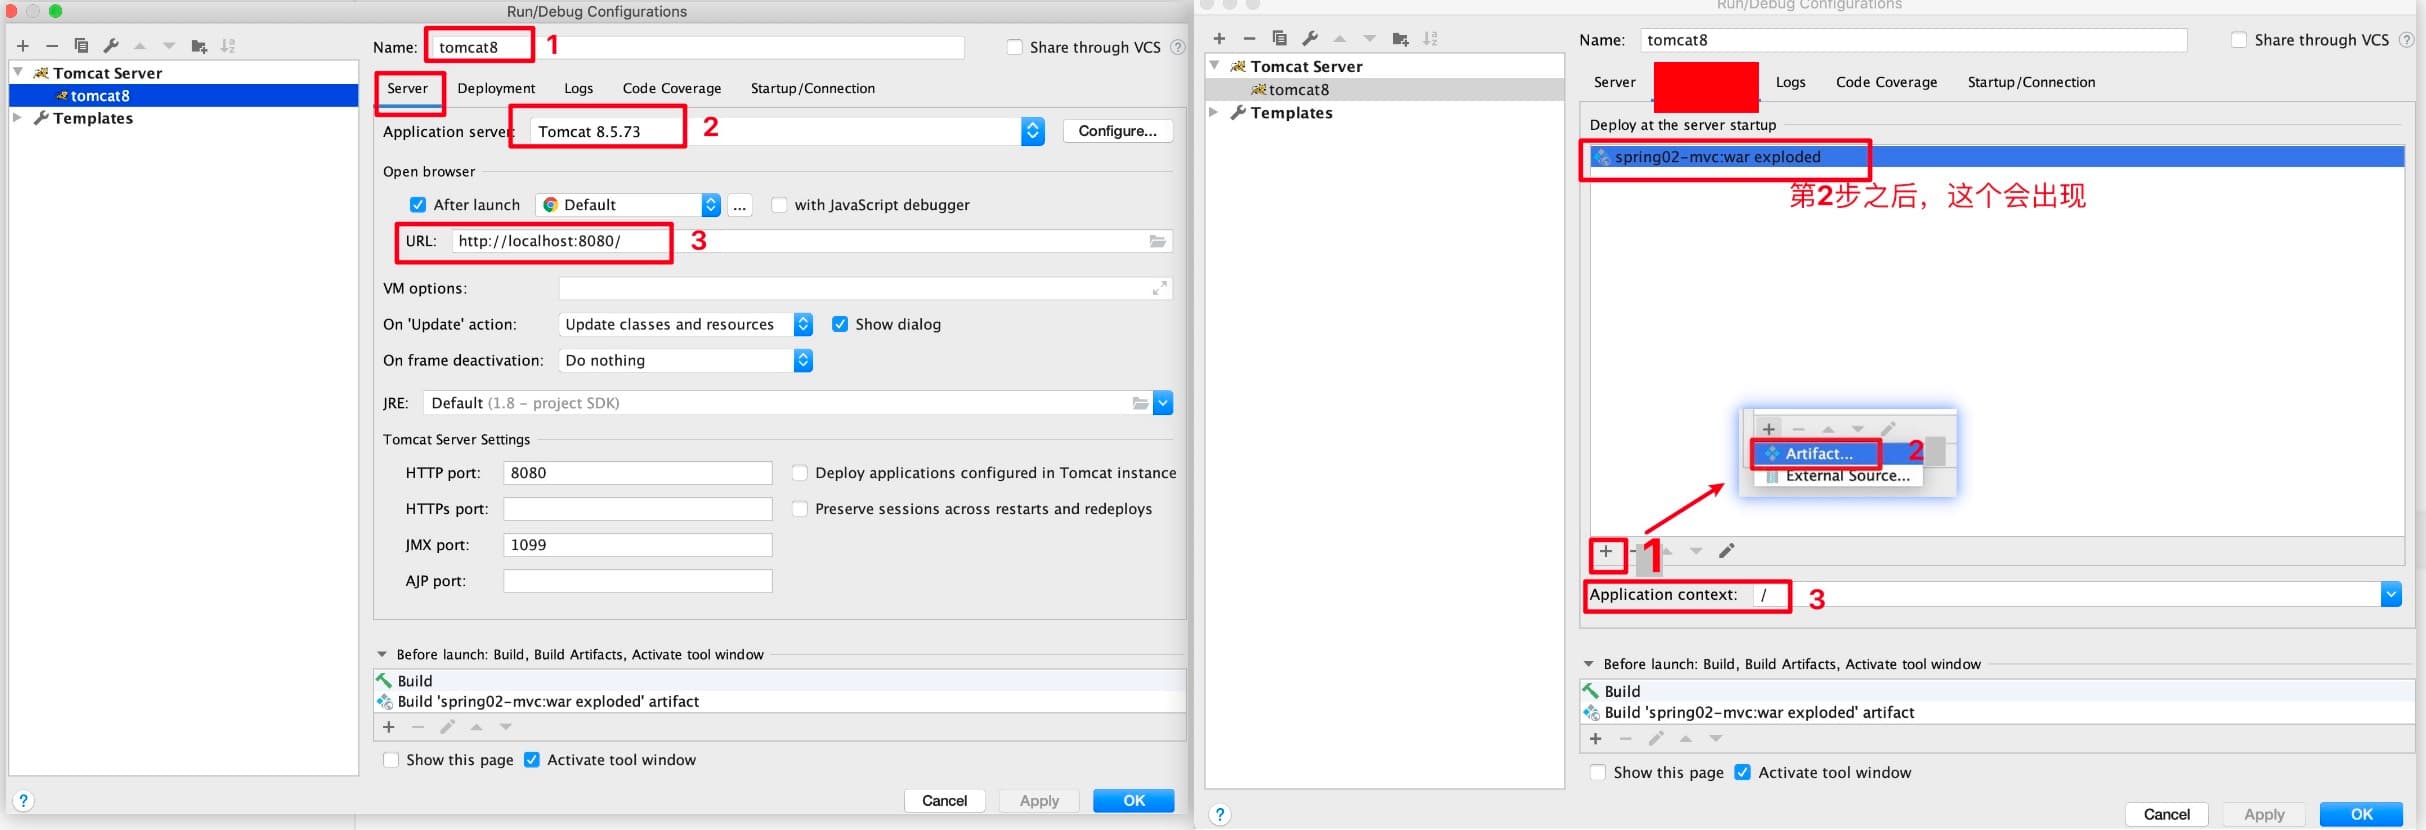Add before-launch task in right window

point(1596,739)
